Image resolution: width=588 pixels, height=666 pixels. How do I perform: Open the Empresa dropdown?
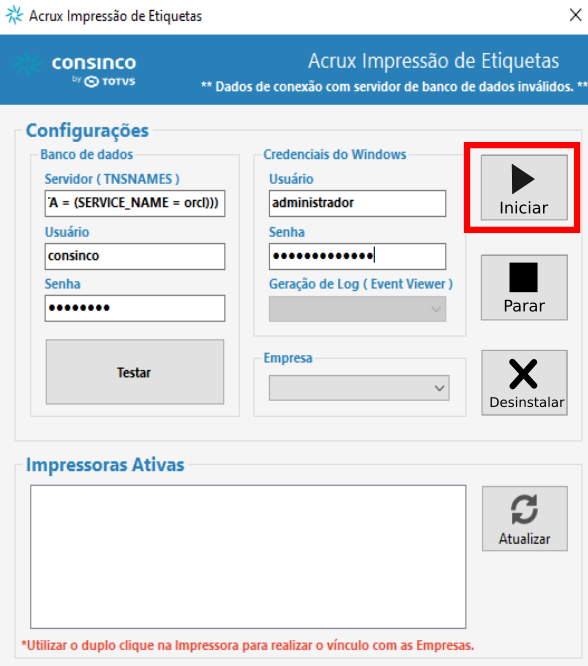[359, 388]
